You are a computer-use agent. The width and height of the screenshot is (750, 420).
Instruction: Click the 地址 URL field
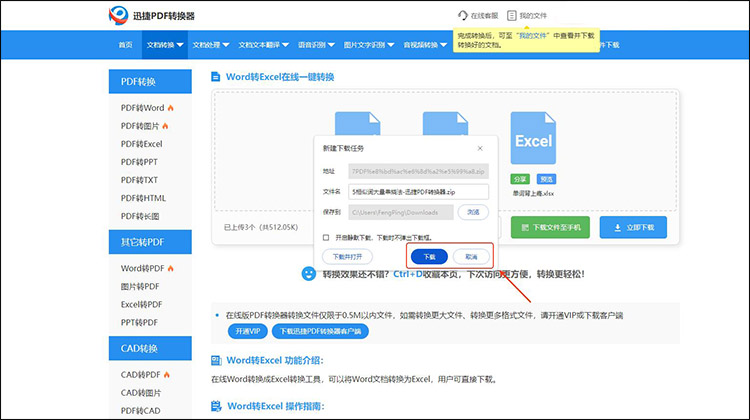coord(419,171)
